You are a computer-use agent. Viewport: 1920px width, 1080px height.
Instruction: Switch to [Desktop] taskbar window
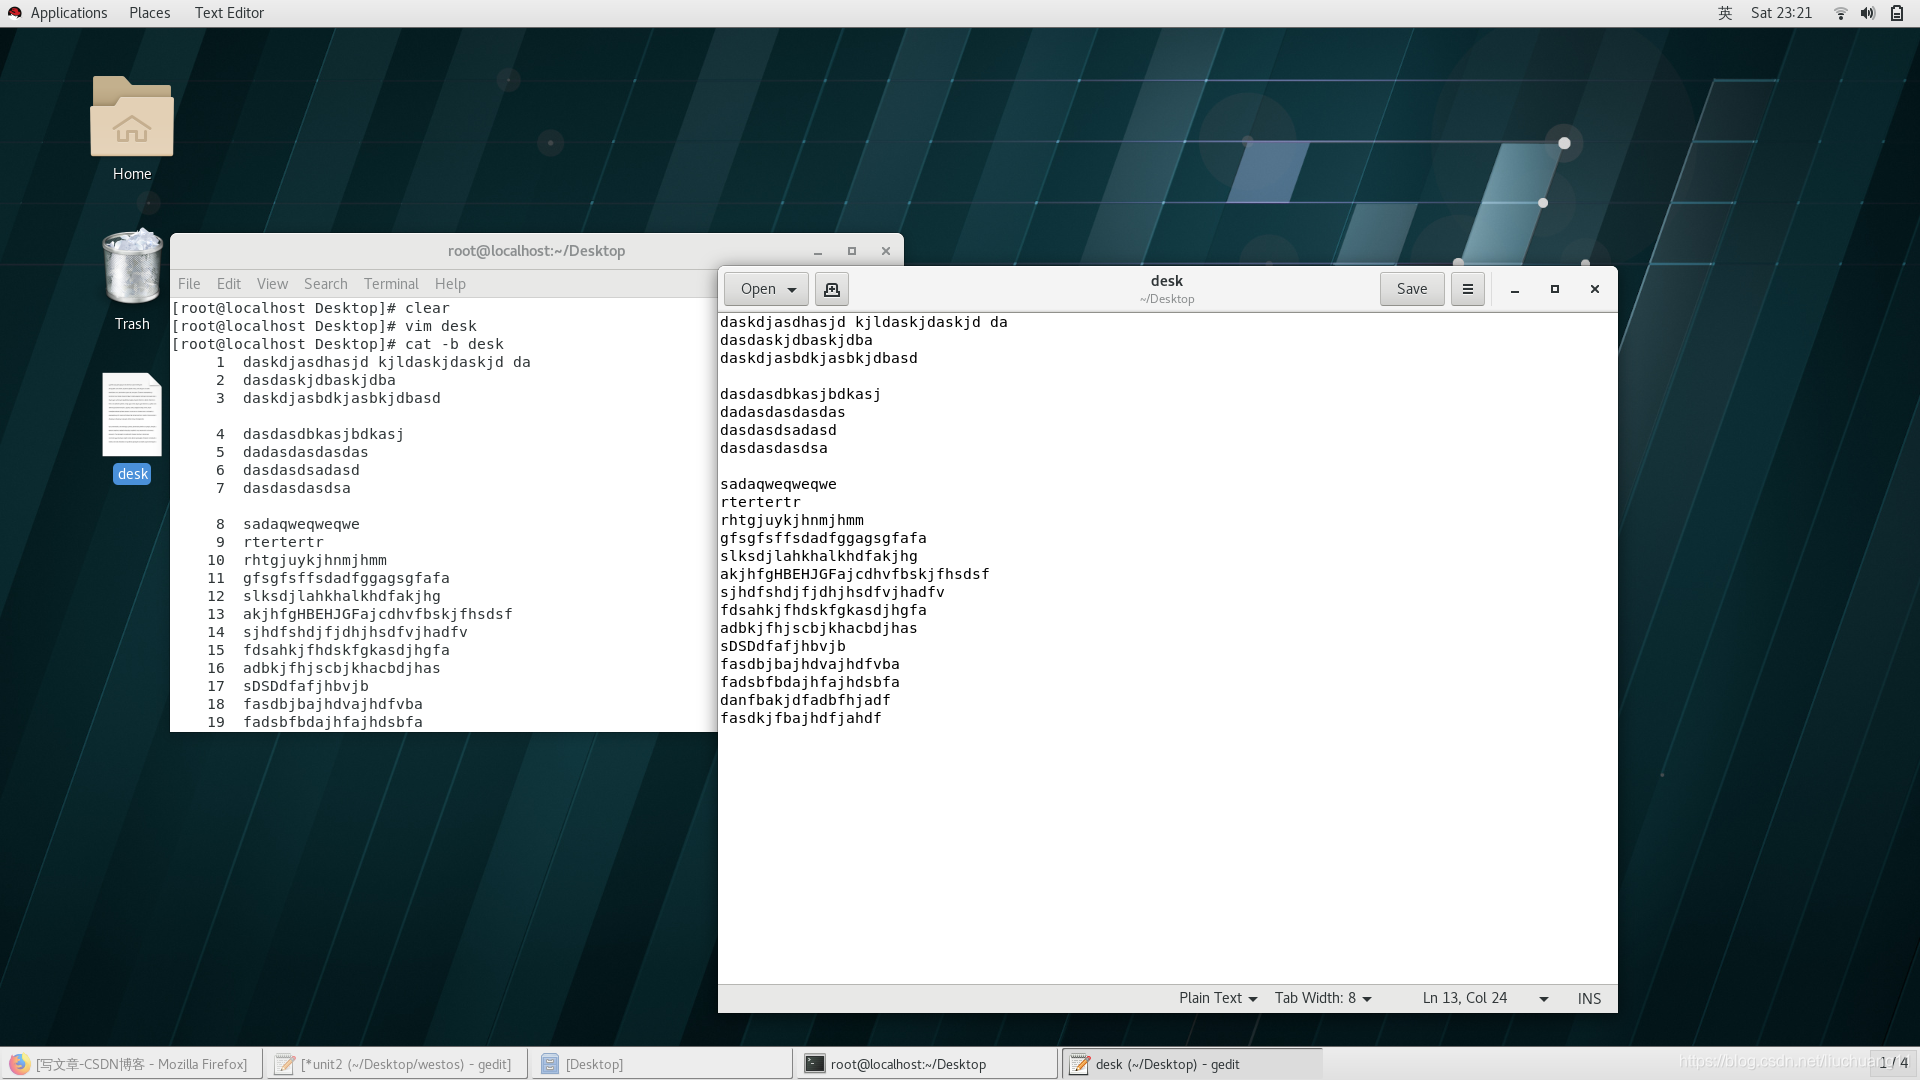(x=660, y=1064)
